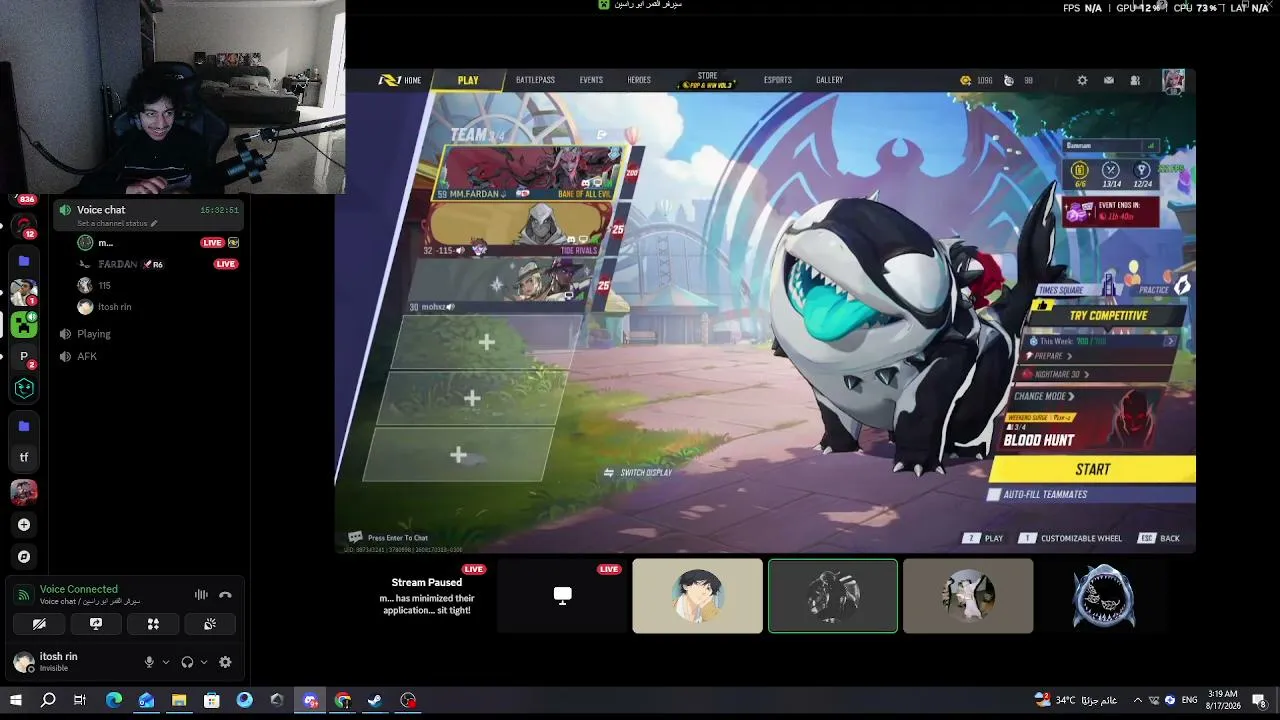Select the TIDE RIVALS team member card
Viewport: 1280px width, 720px height.
click(519, 229)
